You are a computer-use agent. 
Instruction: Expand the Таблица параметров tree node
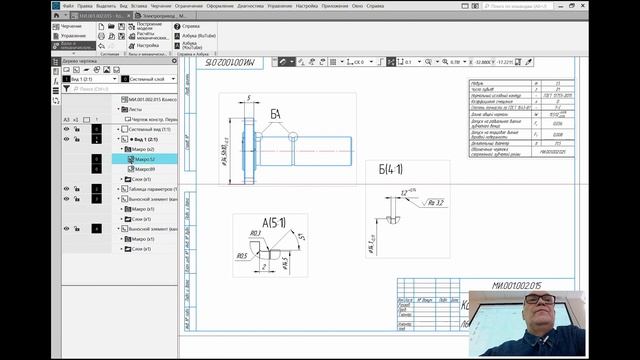(x=119, y=189)
